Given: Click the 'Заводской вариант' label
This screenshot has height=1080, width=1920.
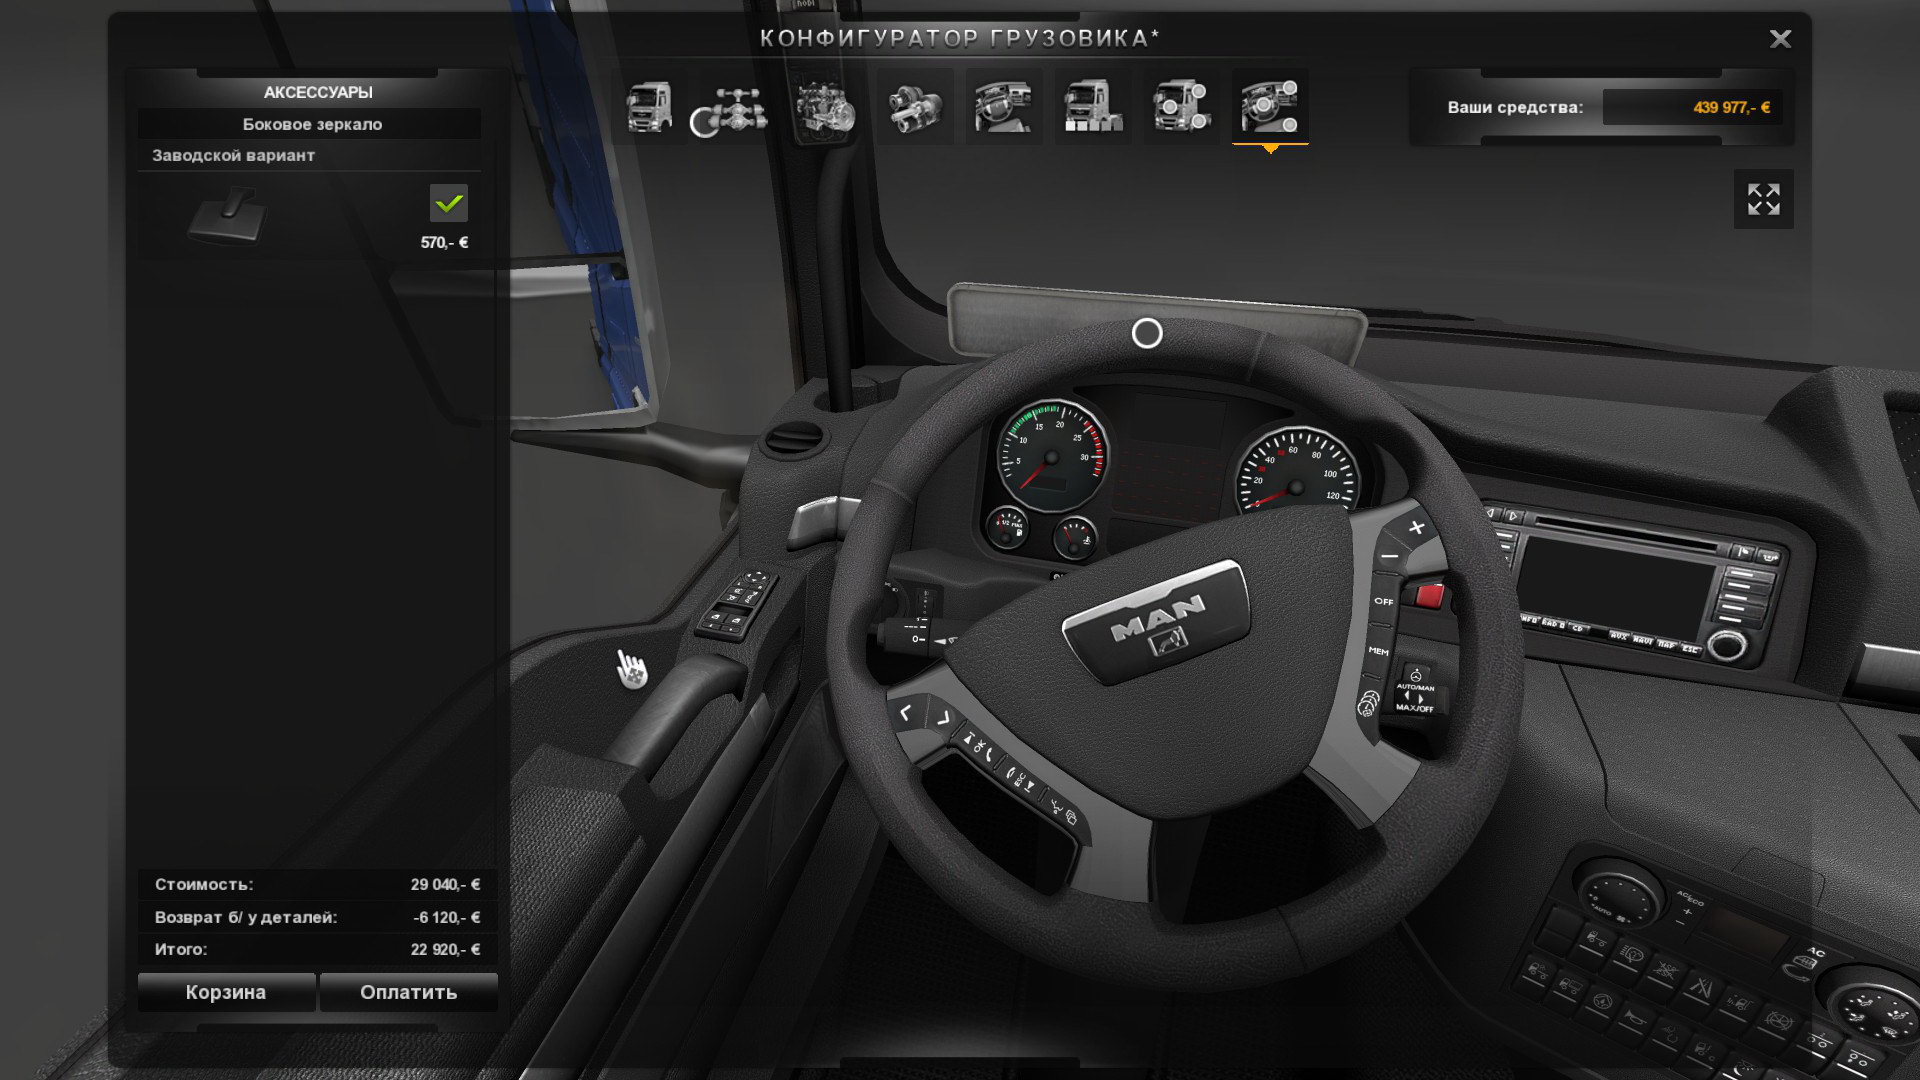Looking at the screenshot, I should [x=233, y=155].
